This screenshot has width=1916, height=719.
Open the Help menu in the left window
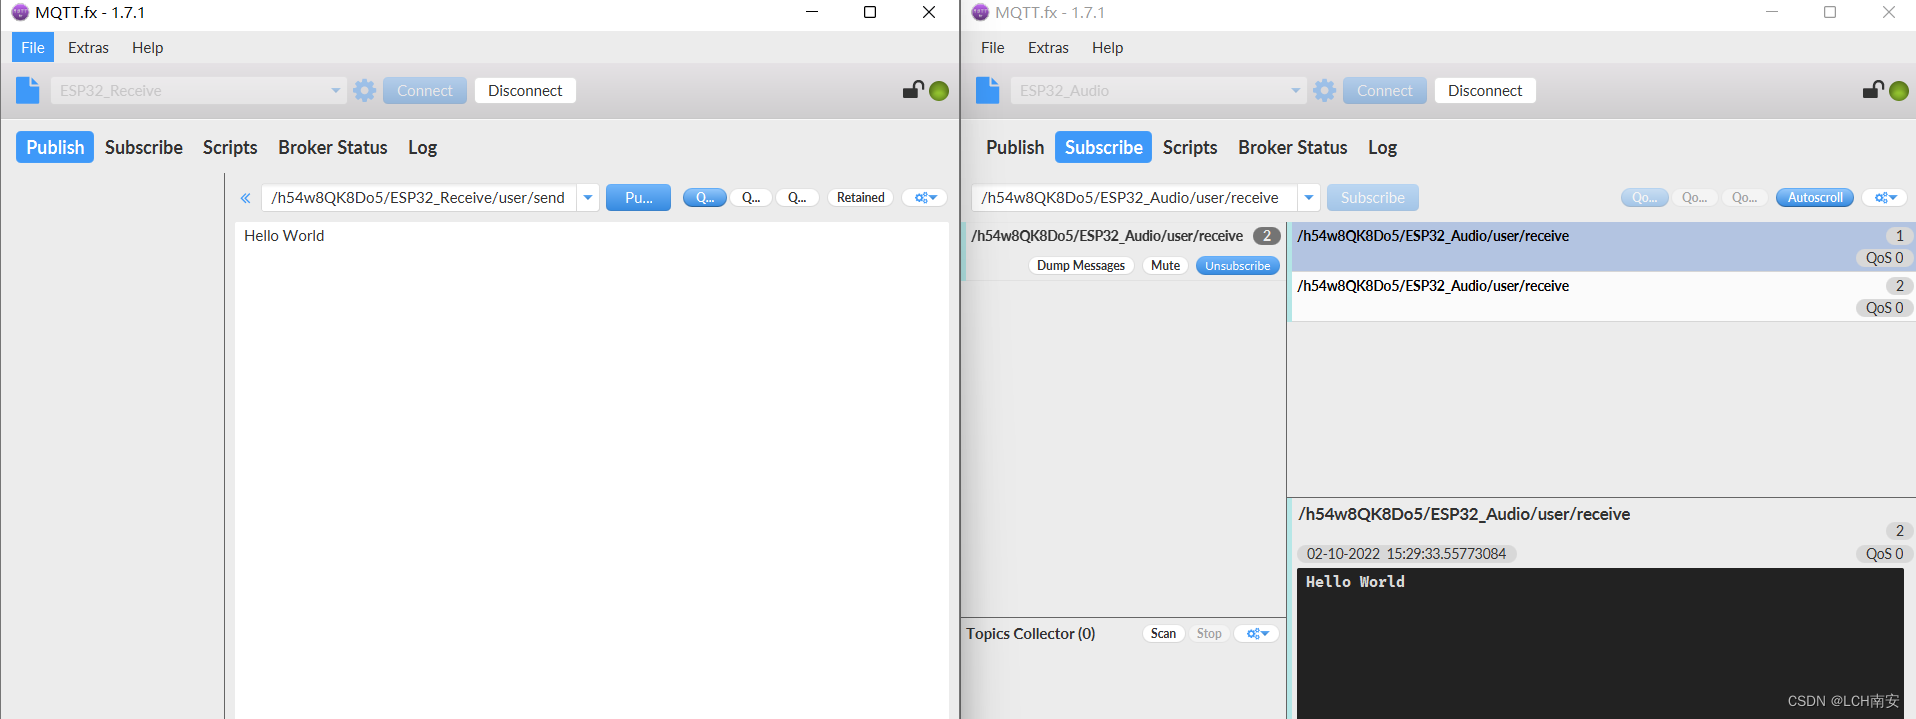click(147, 47)
